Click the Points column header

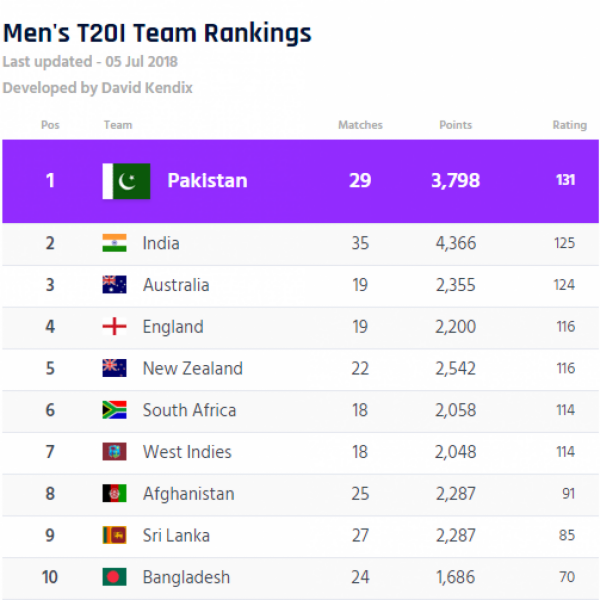(455, 125)
